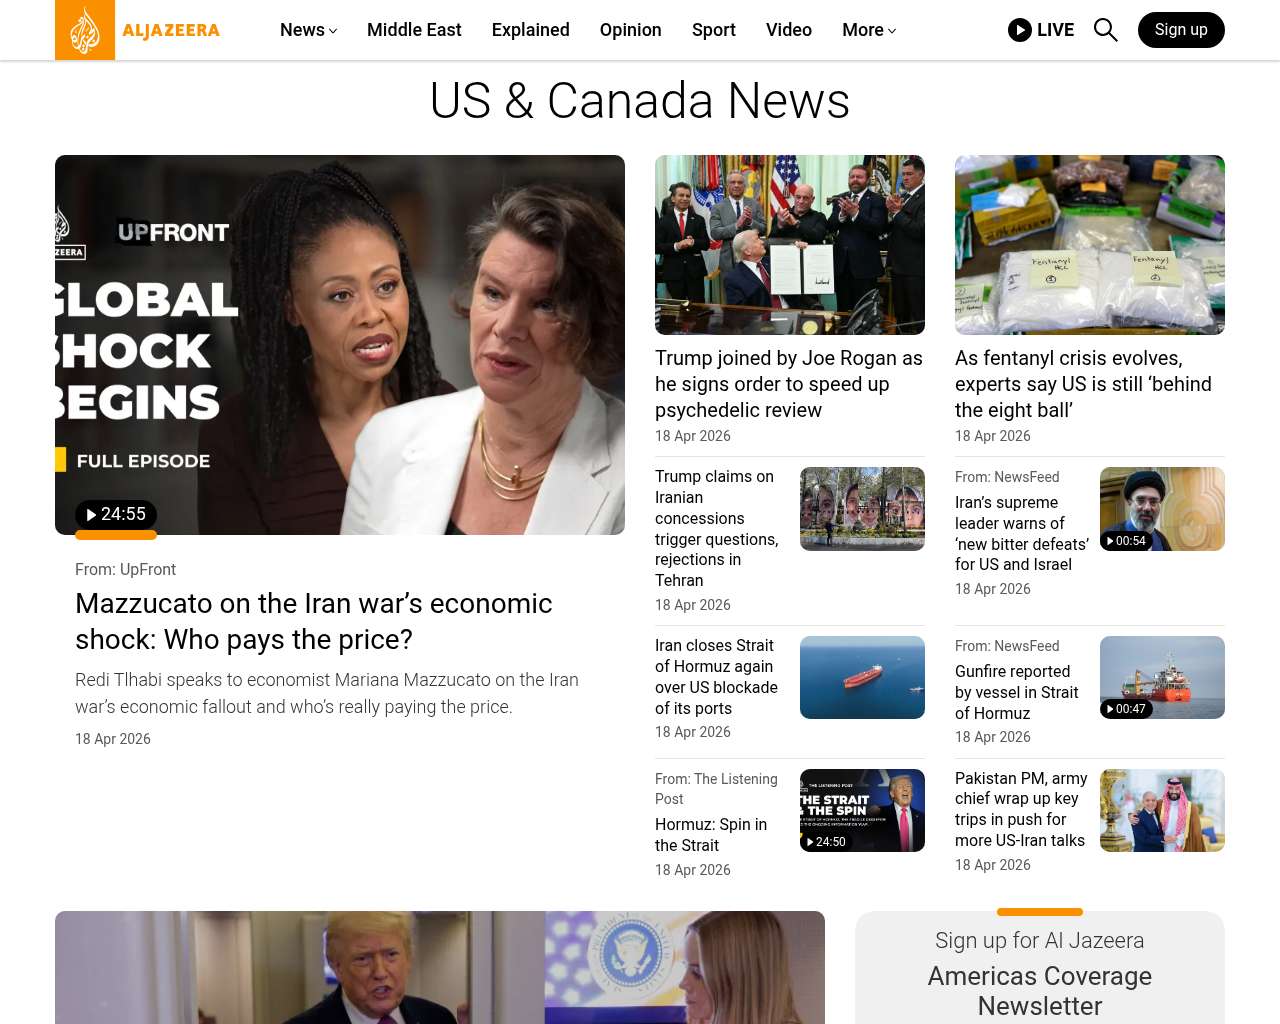This screenshot has width=1280, height=1024.
Task: Play the 24:55 UpFront full episode
Action: click(x=116, y=514)
